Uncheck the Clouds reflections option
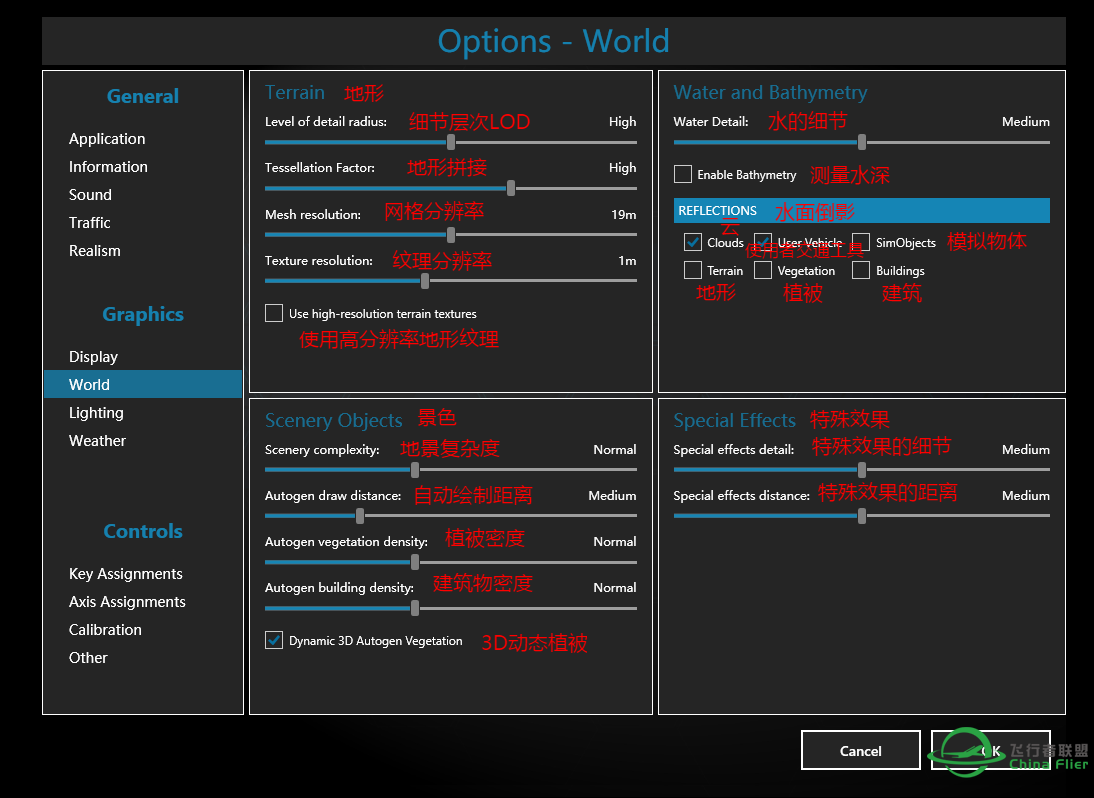The height and width of the screenshot is (798, 1094). (693, 242)
